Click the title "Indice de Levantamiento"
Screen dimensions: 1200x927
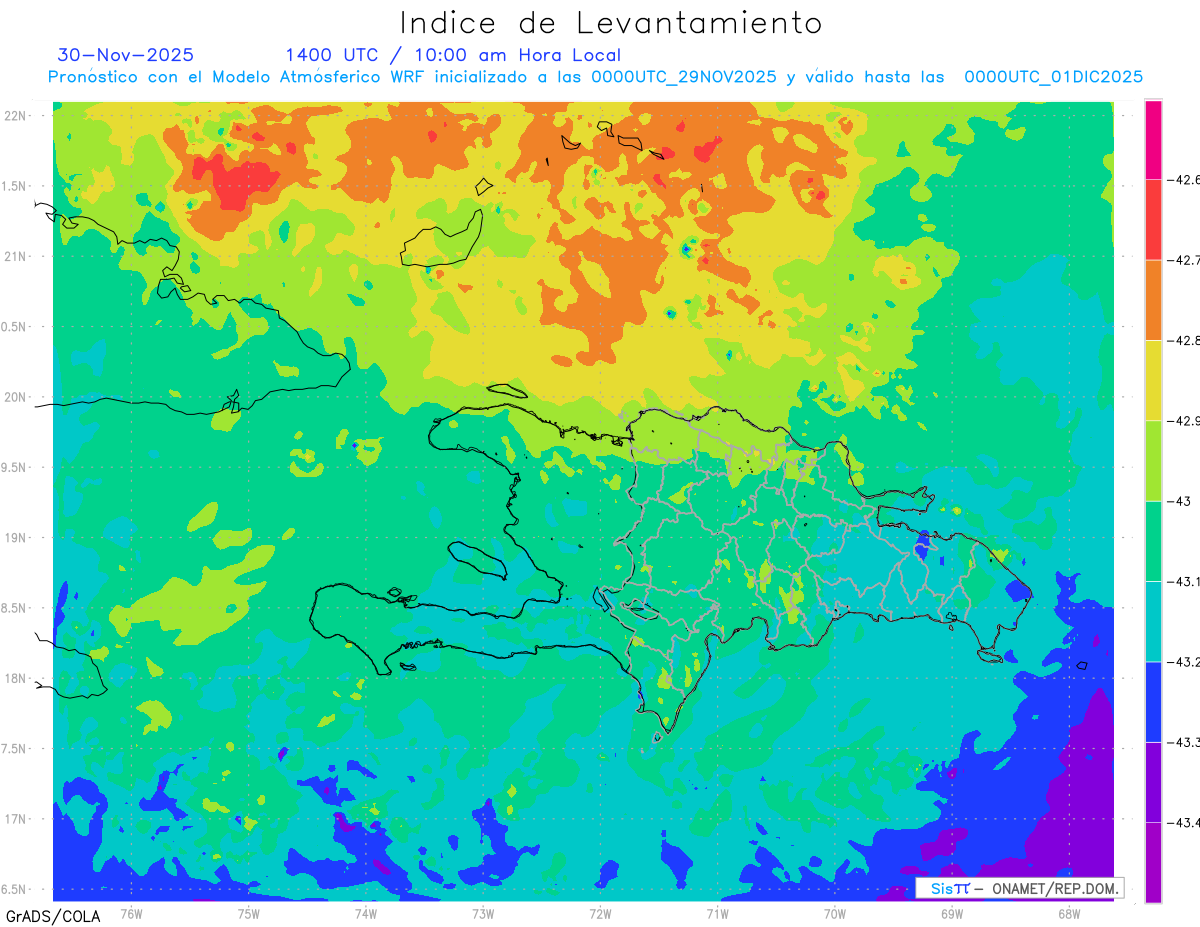(x=611, y=23)
